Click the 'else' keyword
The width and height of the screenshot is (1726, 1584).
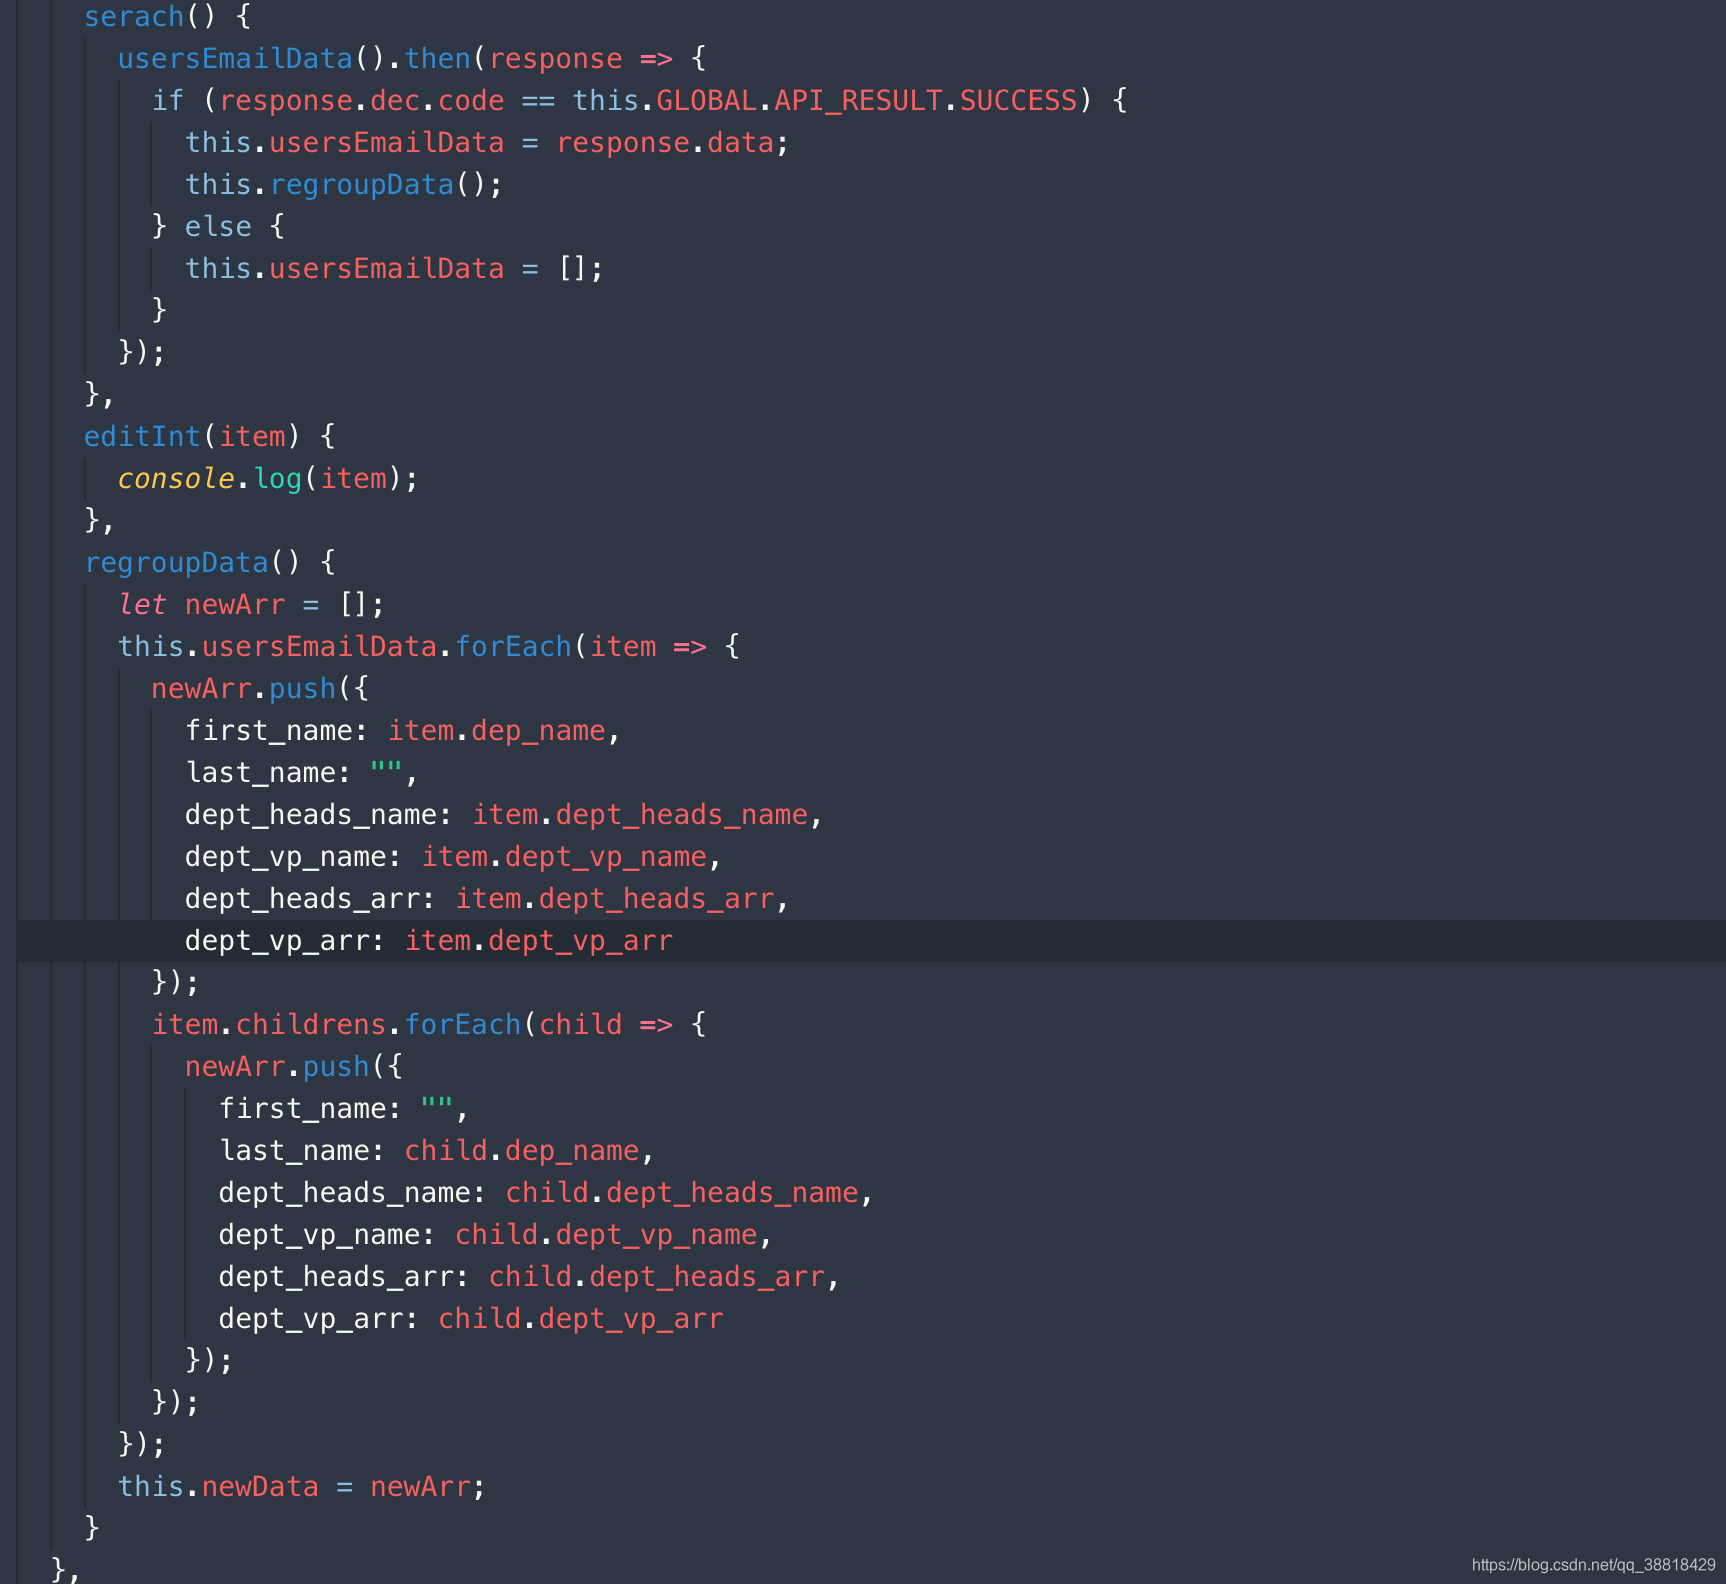218,226
